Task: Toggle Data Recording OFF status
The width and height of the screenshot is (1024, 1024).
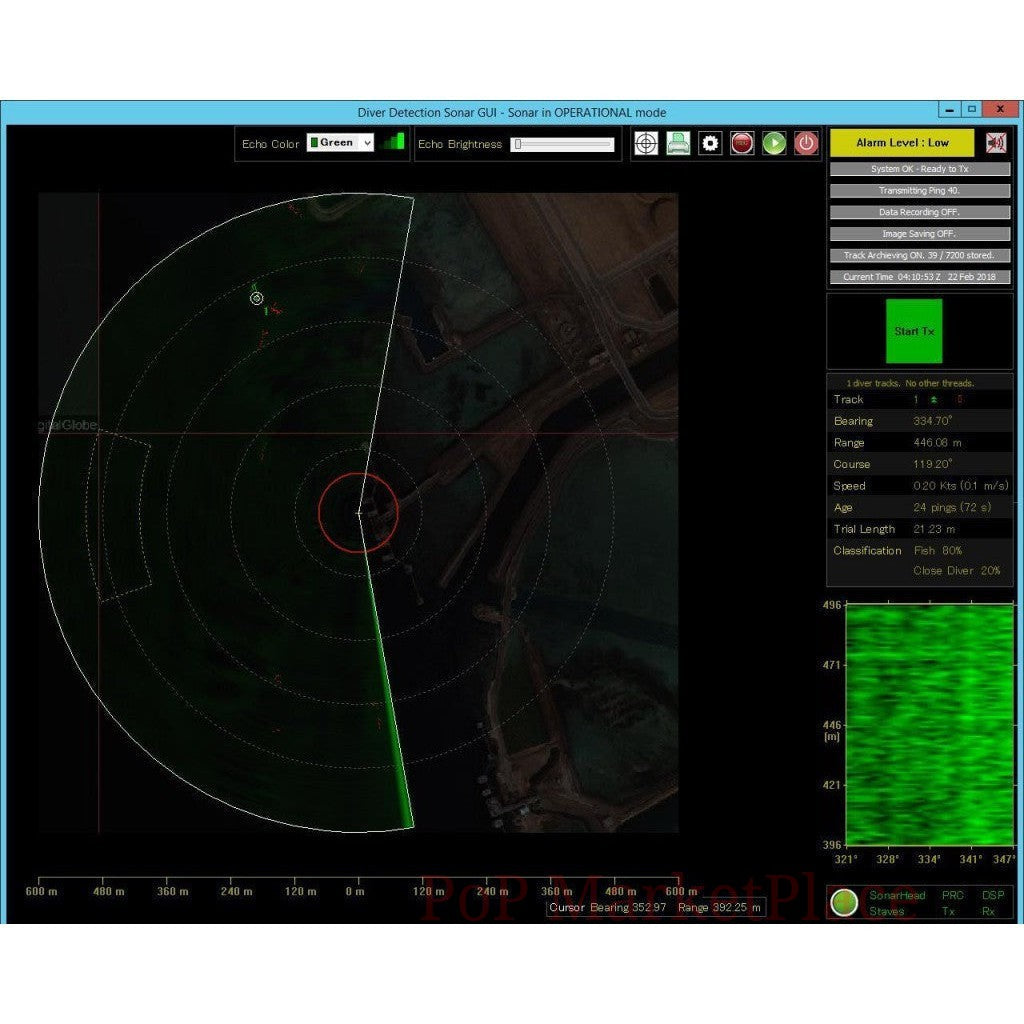Action: point(920,212)
